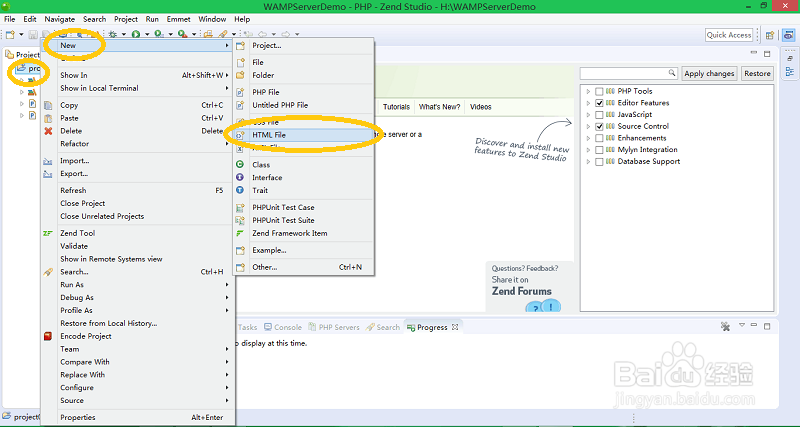
Task: Enable the Database Support checkbox
Action: pos(599,162)
